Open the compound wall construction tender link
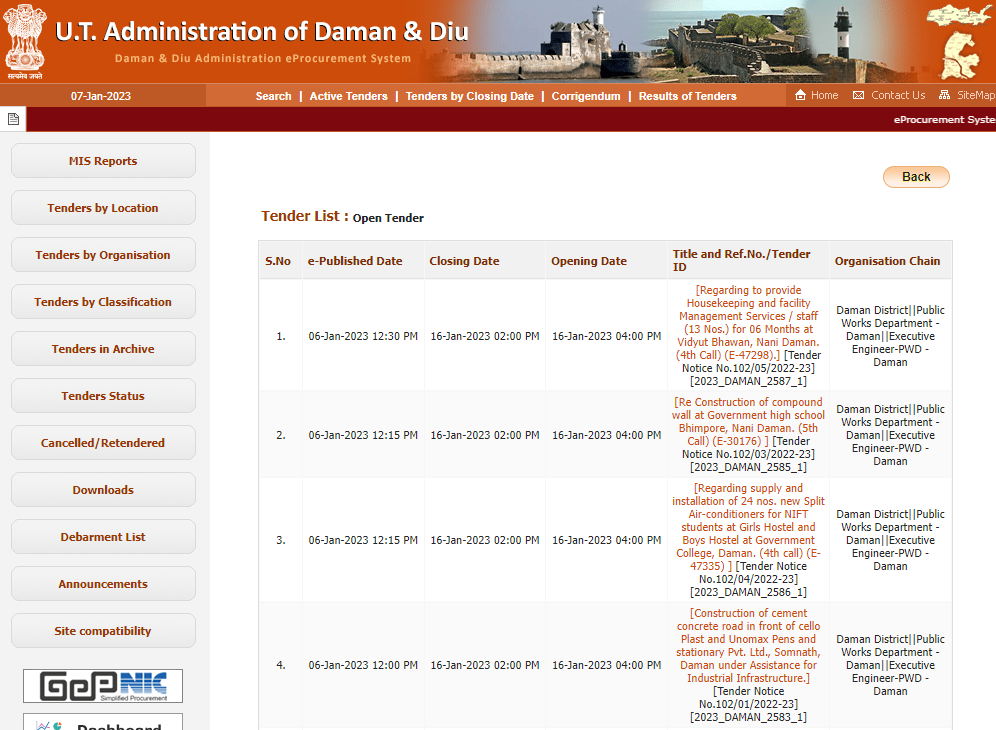Viewport: 996px width, 730px height. click(x=750, y=415)
